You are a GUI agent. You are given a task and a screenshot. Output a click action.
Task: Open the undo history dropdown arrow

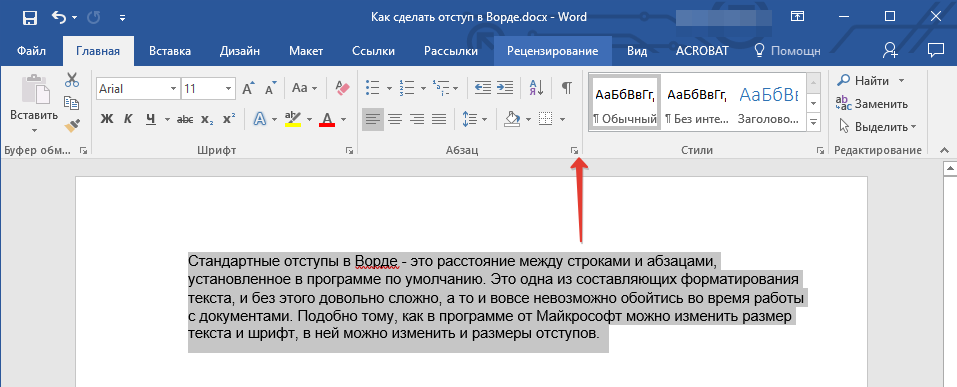74,18
